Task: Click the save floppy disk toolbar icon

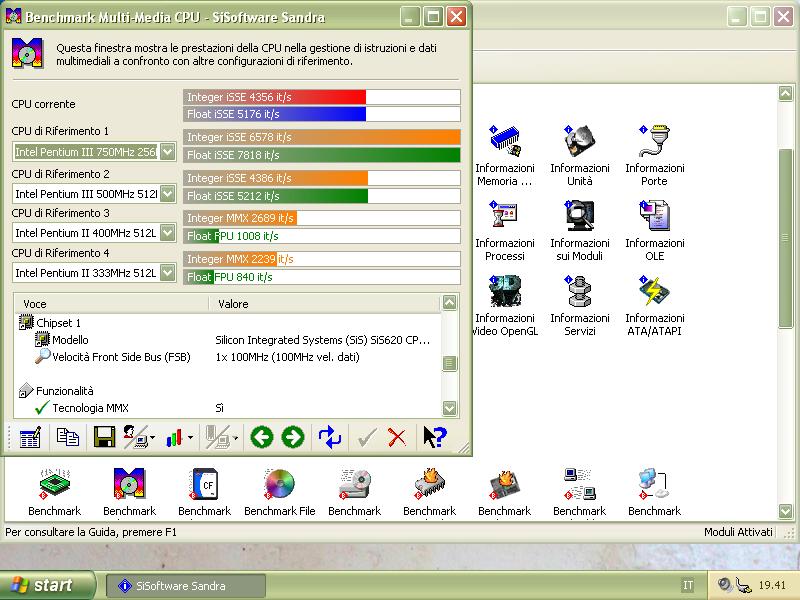Action: tap(104, 437)
